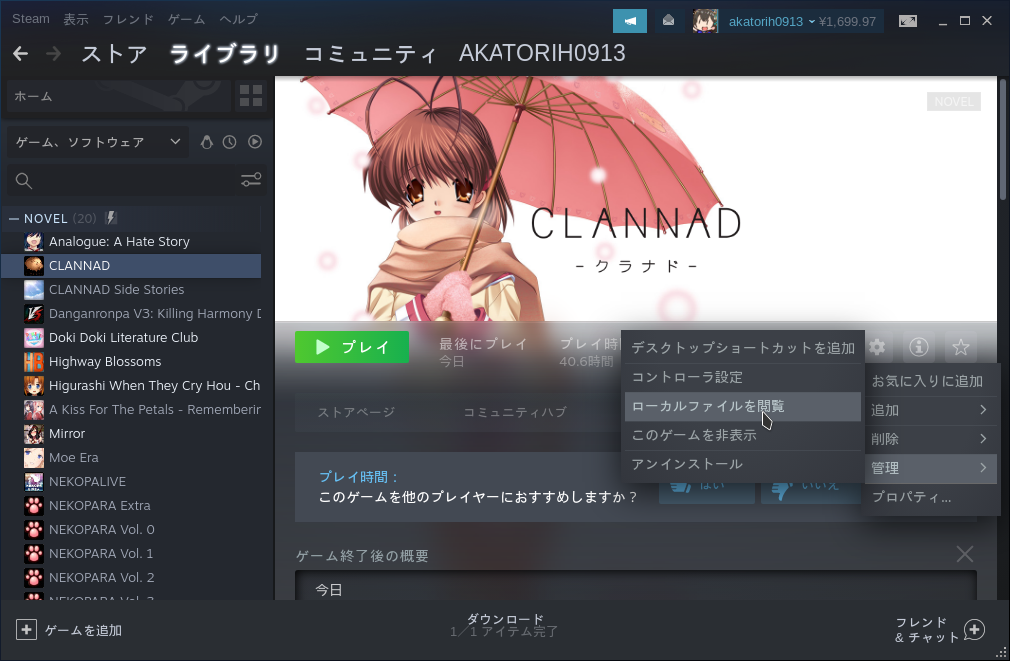Open the コミュニティハブ link
This screenshot has width=1010, height=661.
[515, 412]
